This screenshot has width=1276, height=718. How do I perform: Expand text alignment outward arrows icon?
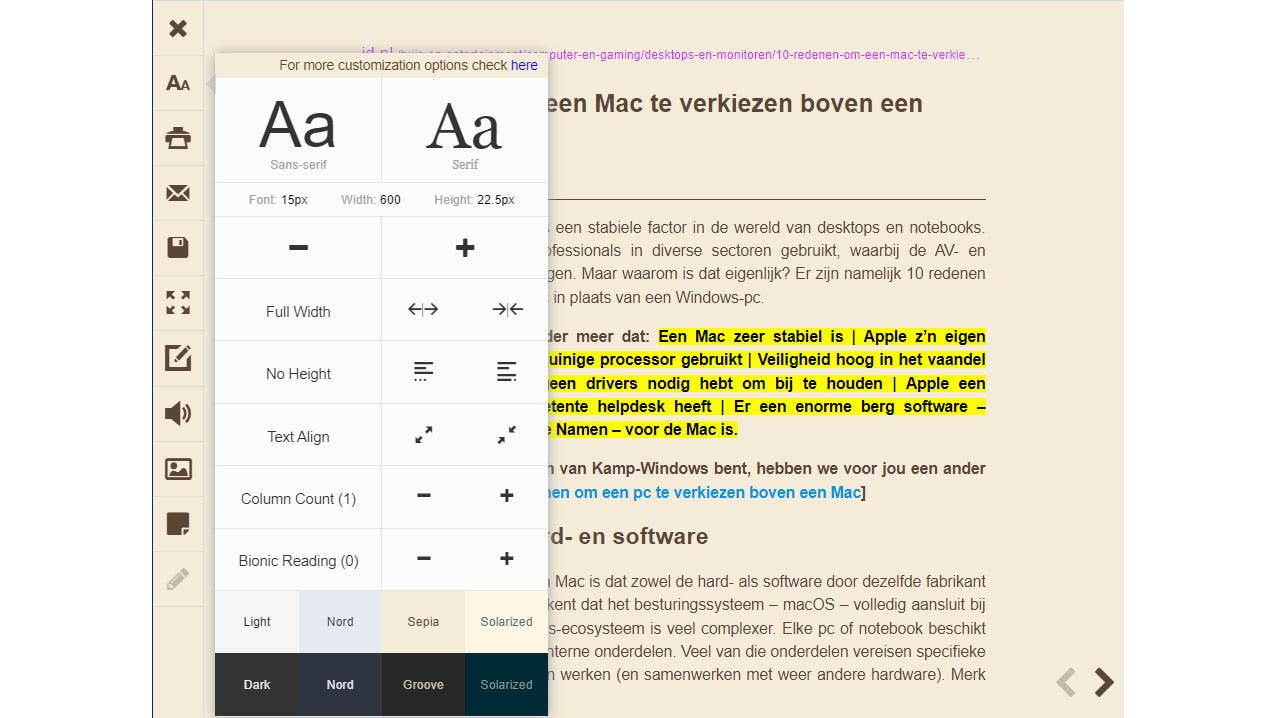pos(423,435)
